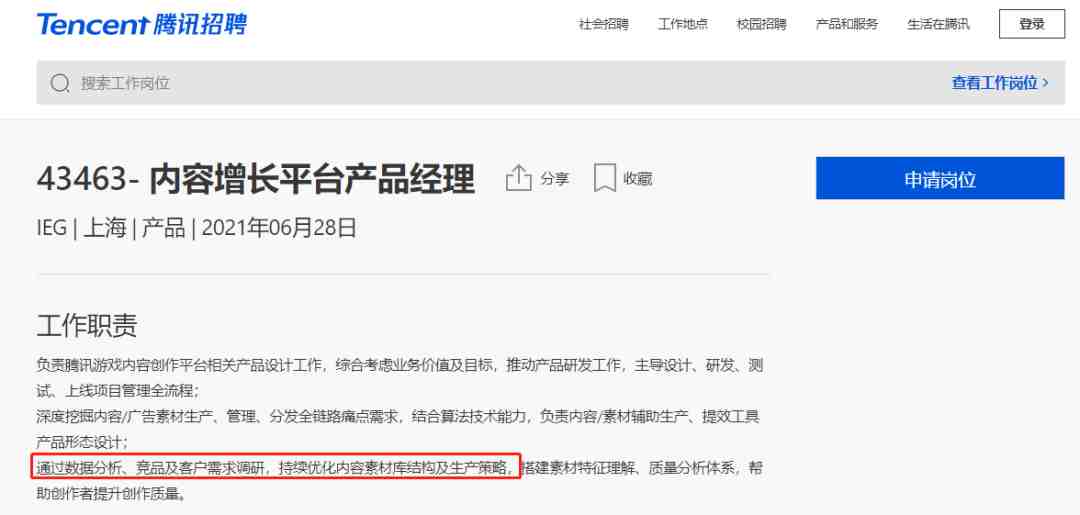Click the 工作职责 section heading

(x=87, y=325)
